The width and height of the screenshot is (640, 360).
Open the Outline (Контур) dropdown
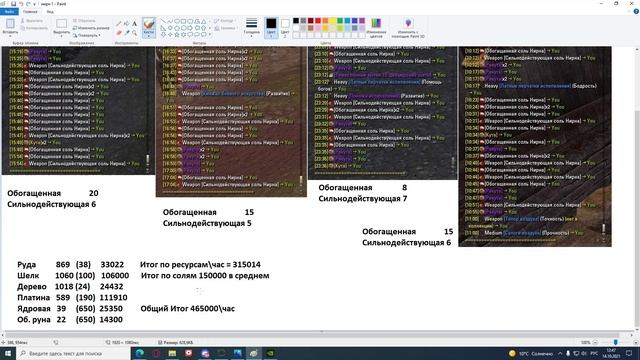[225, 20]
